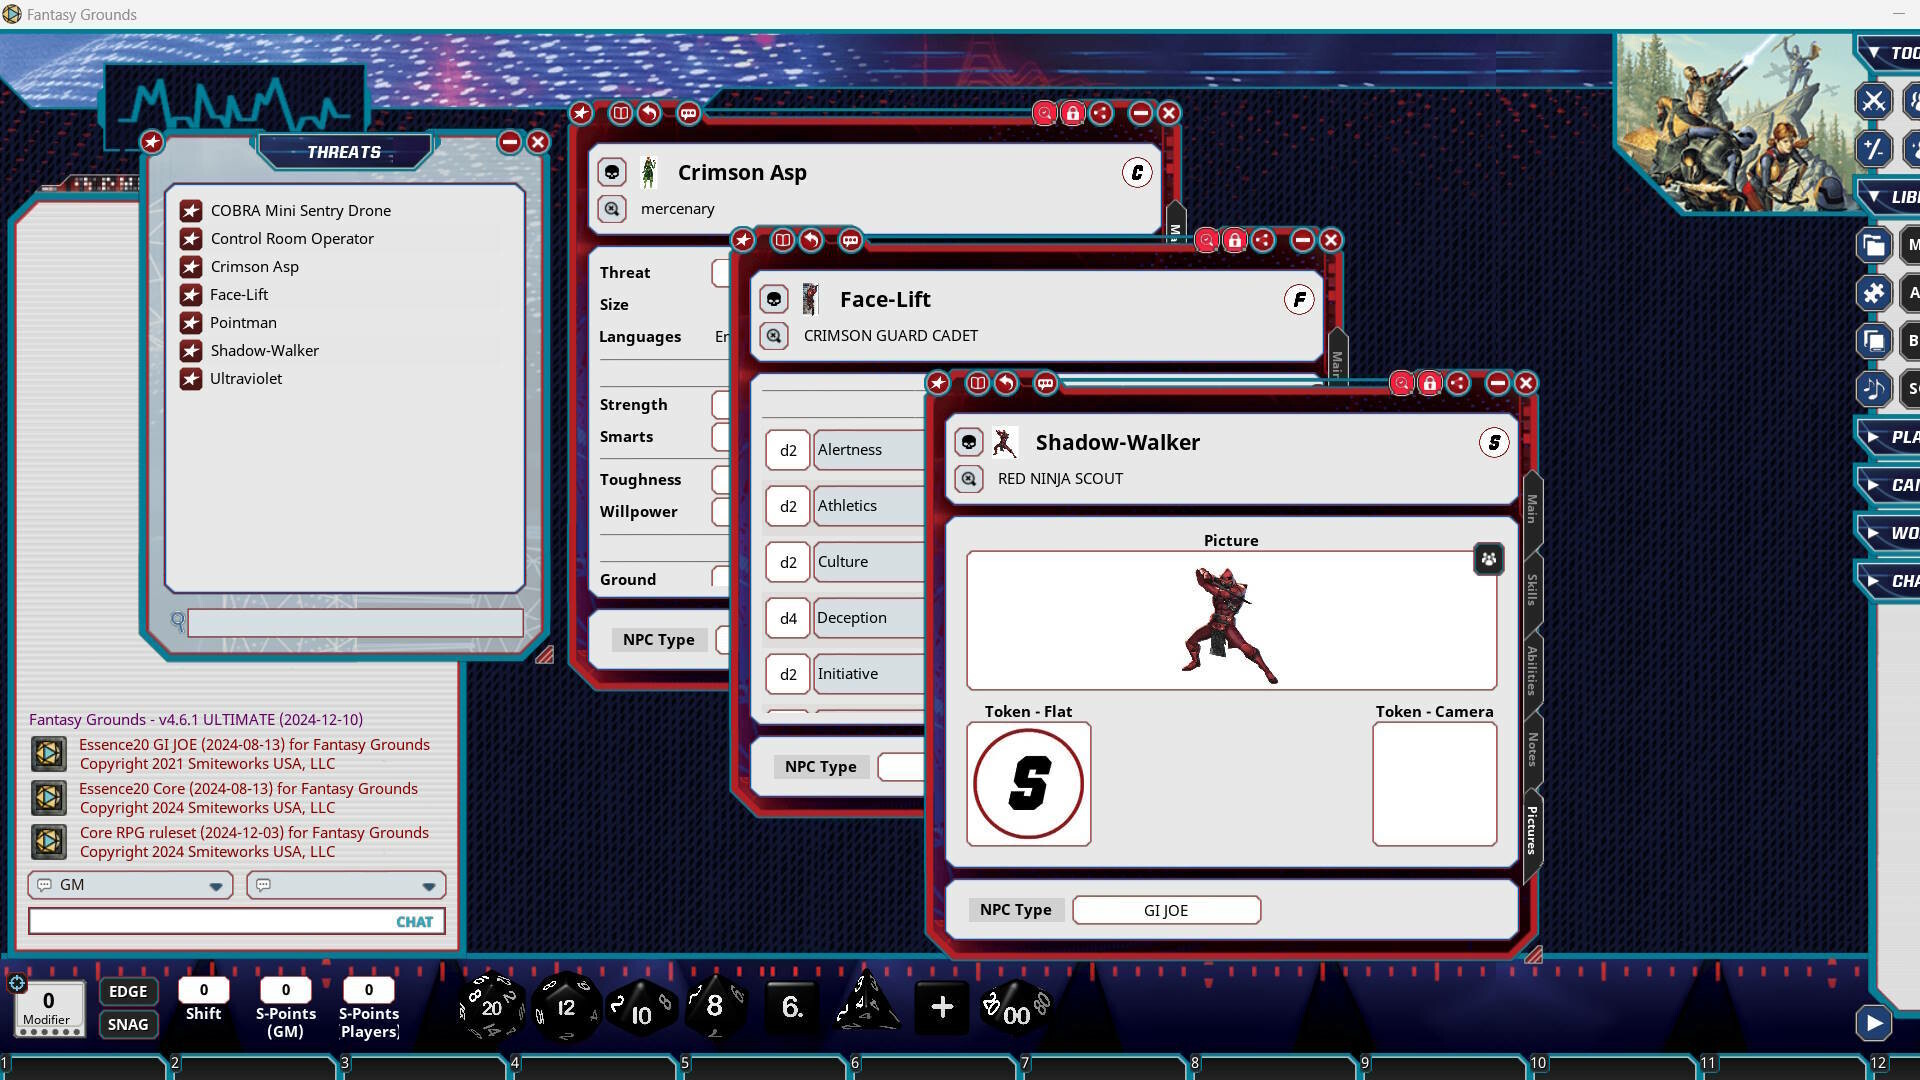Pin the Shadow-Walker window with the star icon
This screenshot has width=1920, height=1080.
click(x=938, y=383)
